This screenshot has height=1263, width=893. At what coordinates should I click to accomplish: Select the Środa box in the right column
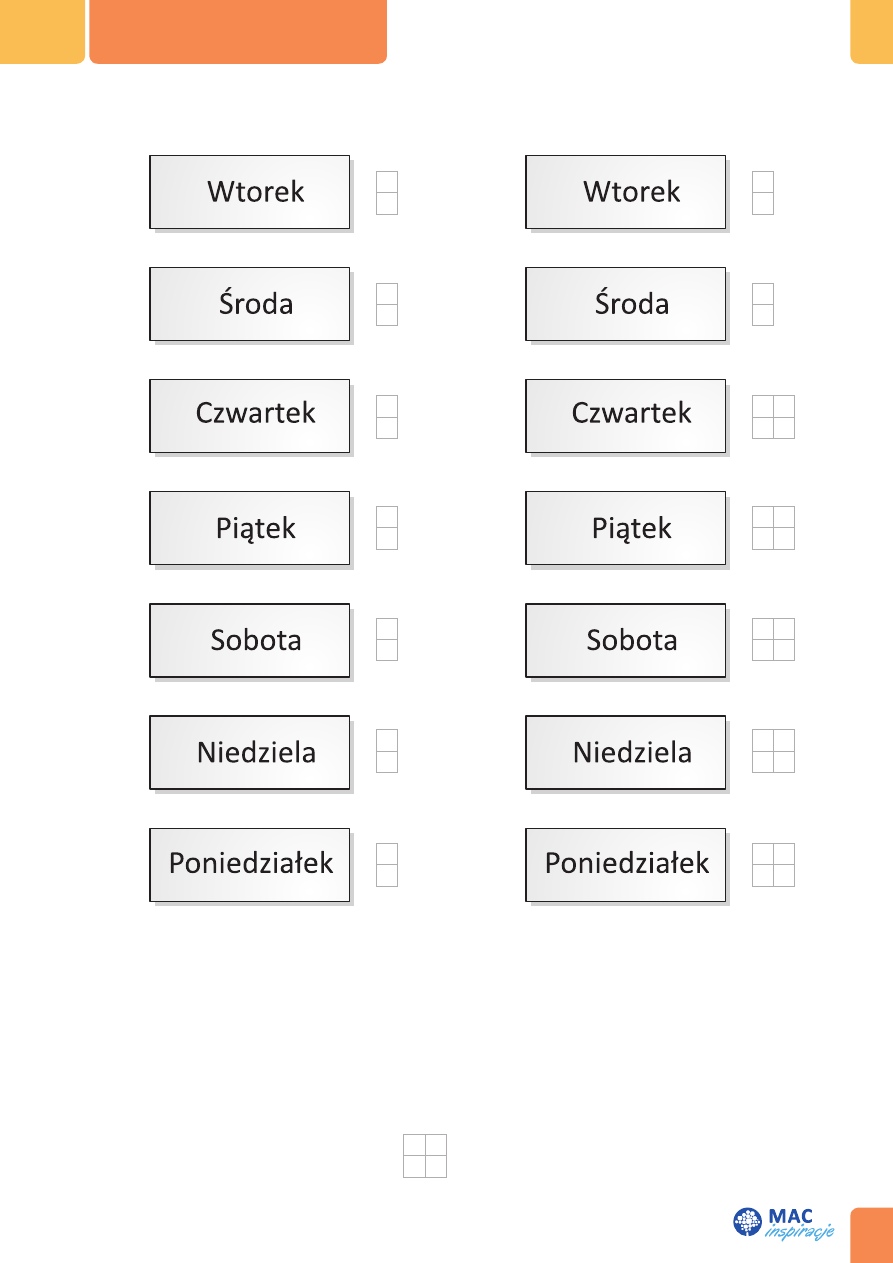[x=626, y=304]
